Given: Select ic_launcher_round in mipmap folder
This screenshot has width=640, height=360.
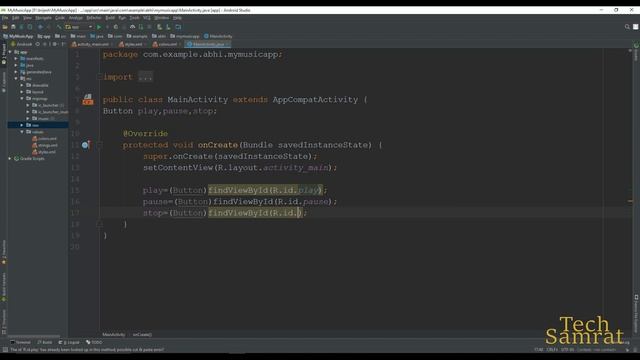Looking at the screenshot, I should tap(50, 112).
